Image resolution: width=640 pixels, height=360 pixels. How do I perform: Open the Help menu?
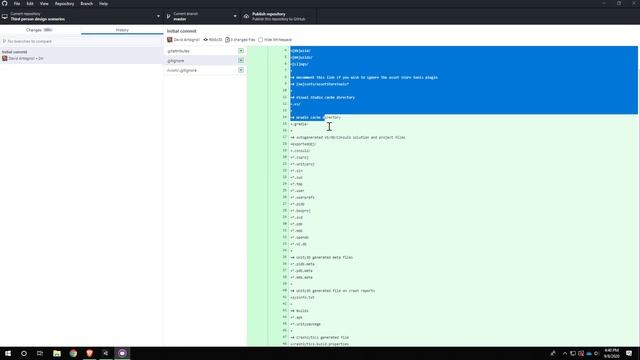coord(104,4)
